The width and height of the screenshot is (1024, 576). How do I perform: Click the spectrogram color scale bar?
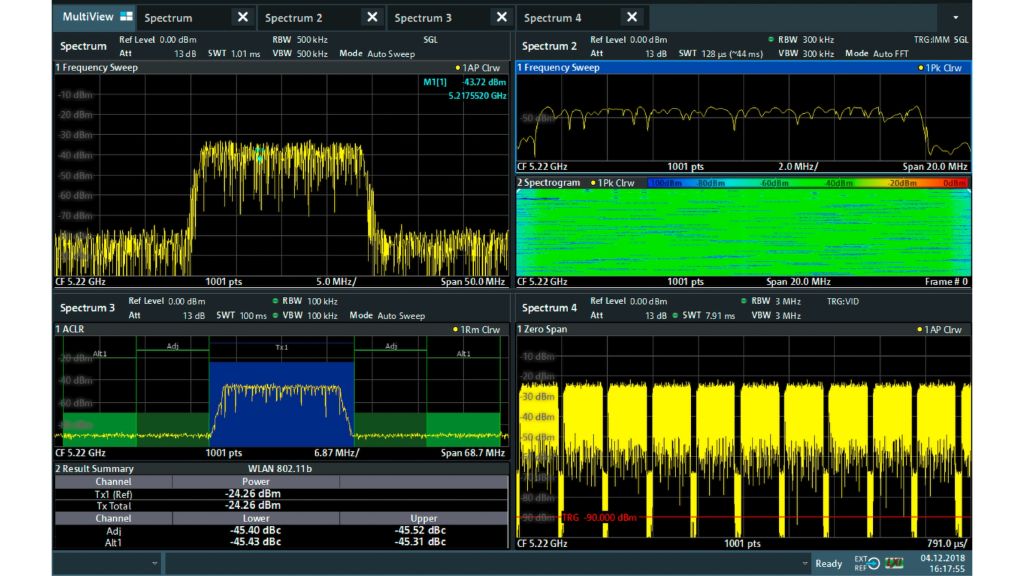807,183
